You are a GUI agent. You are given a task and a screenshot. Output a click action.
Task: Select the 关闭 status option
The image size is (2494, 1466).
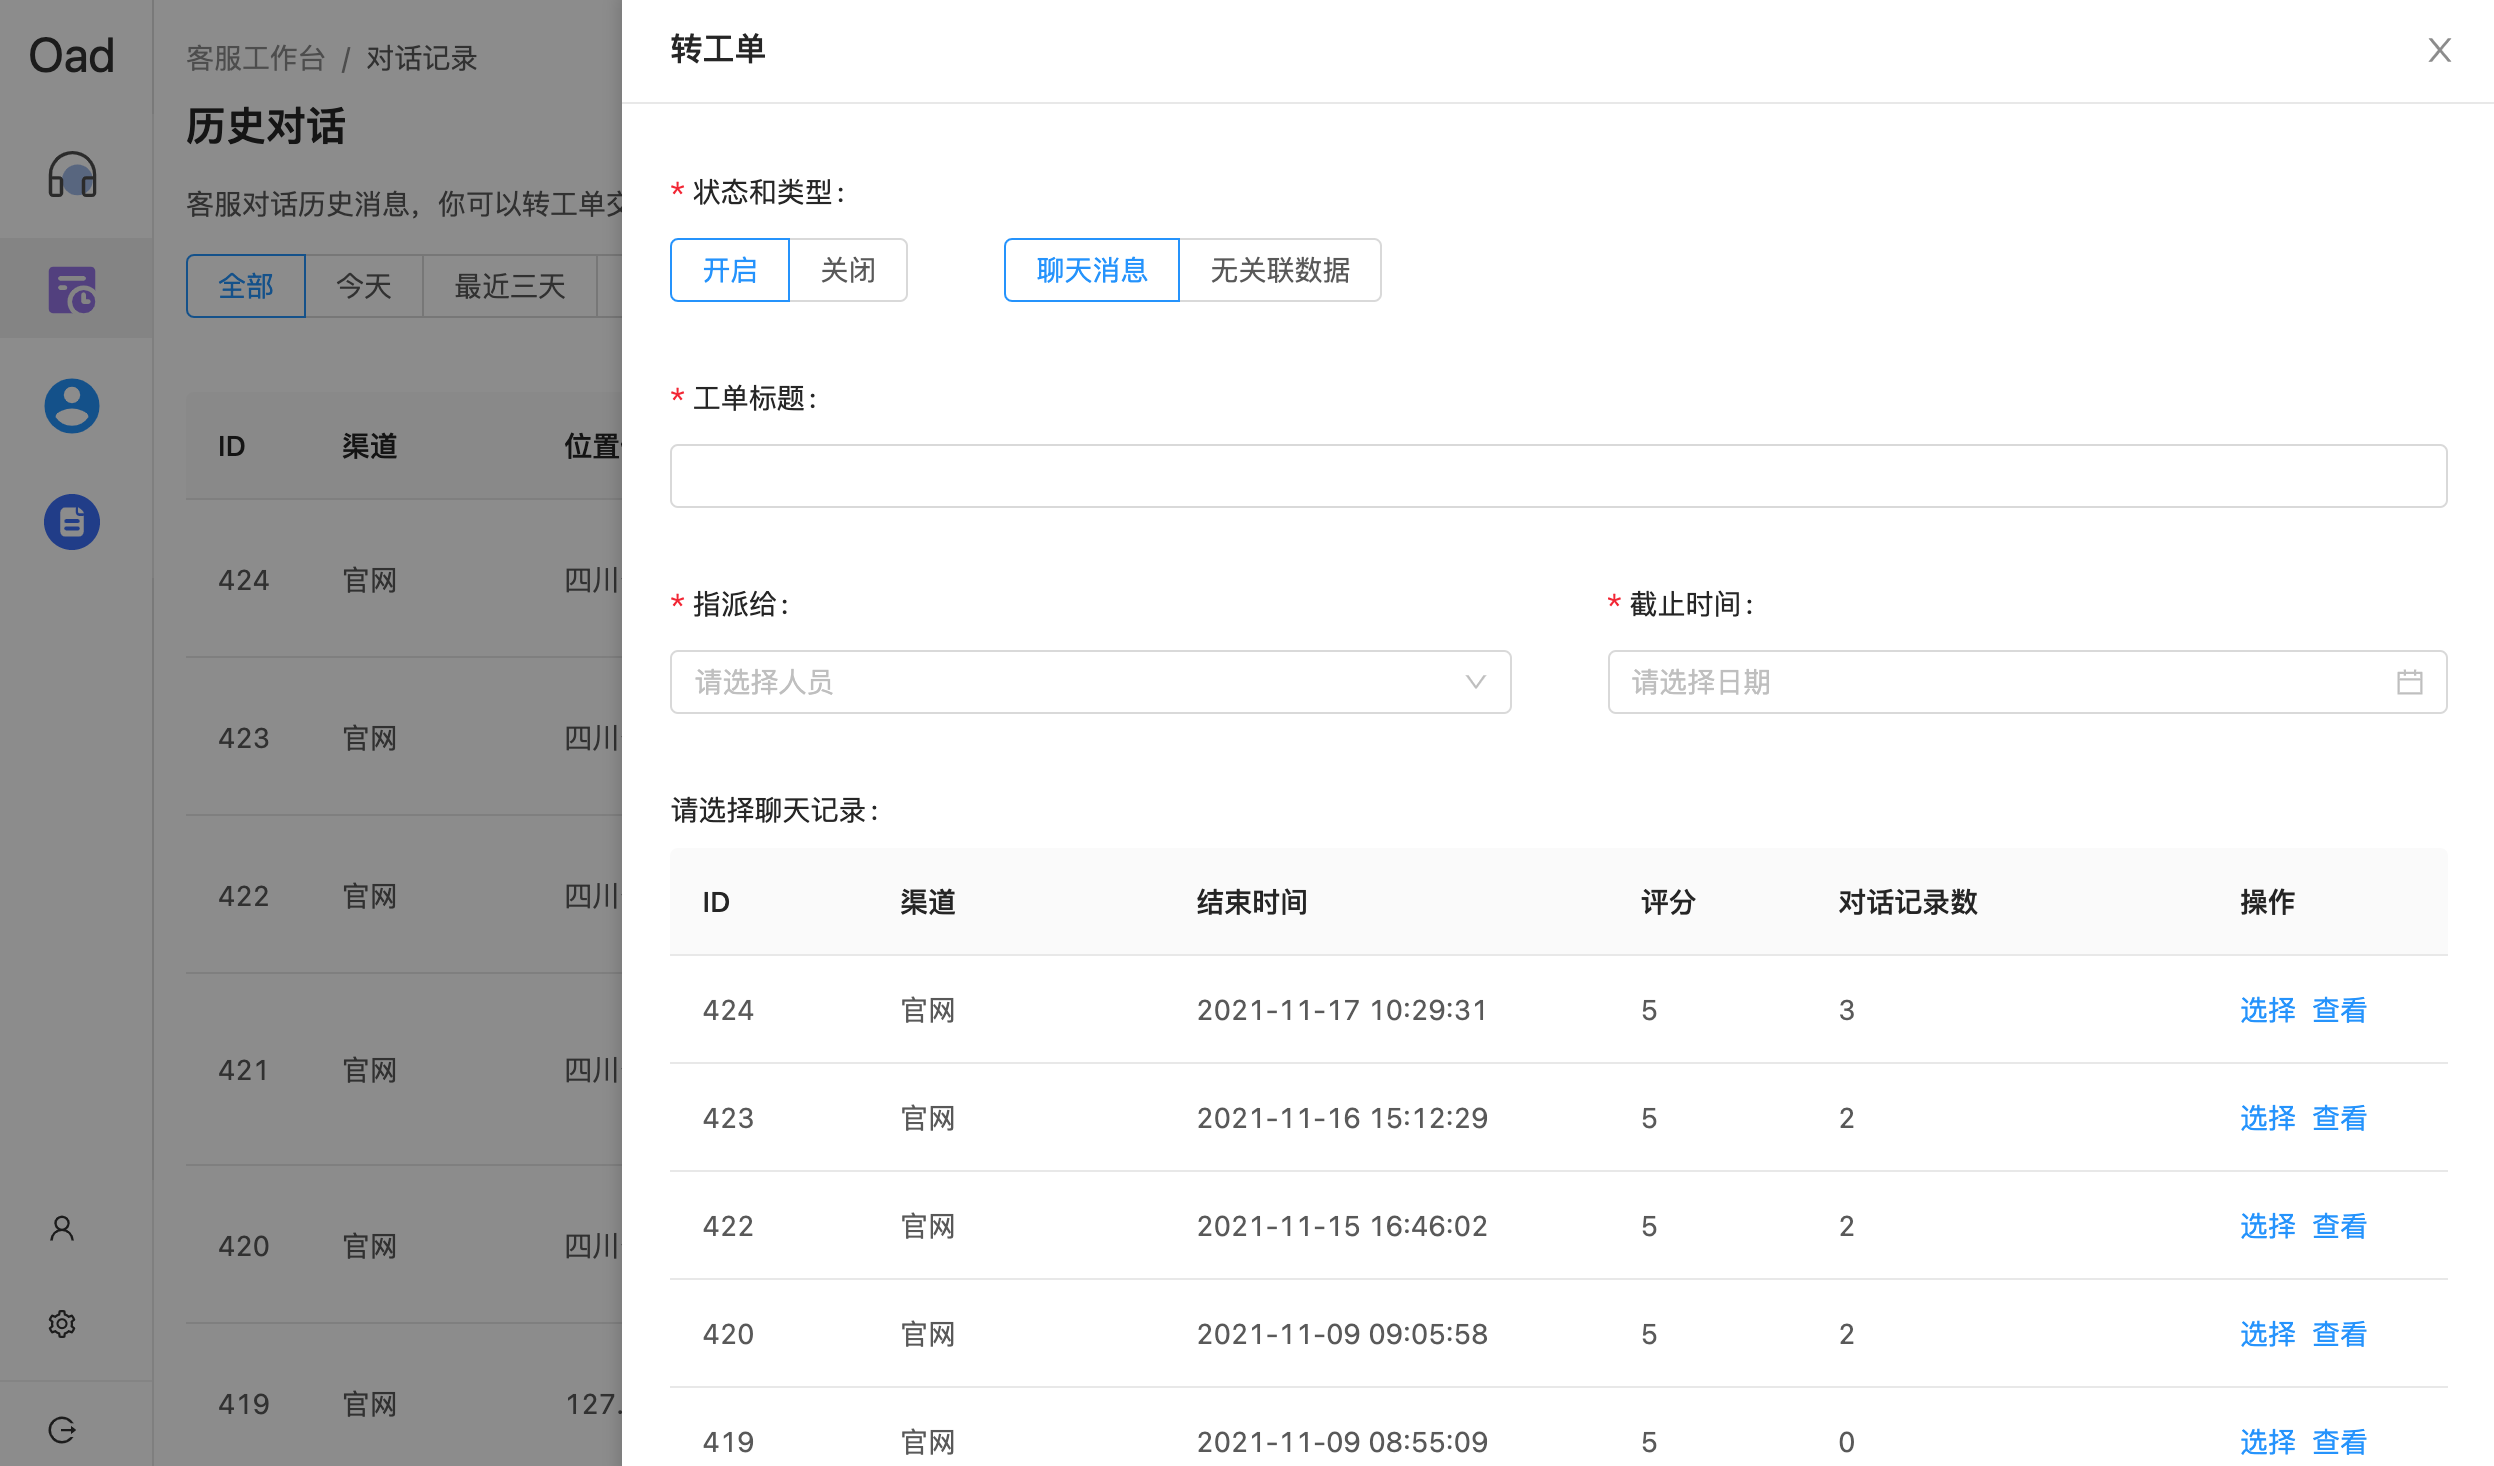(x=848, y=270)
